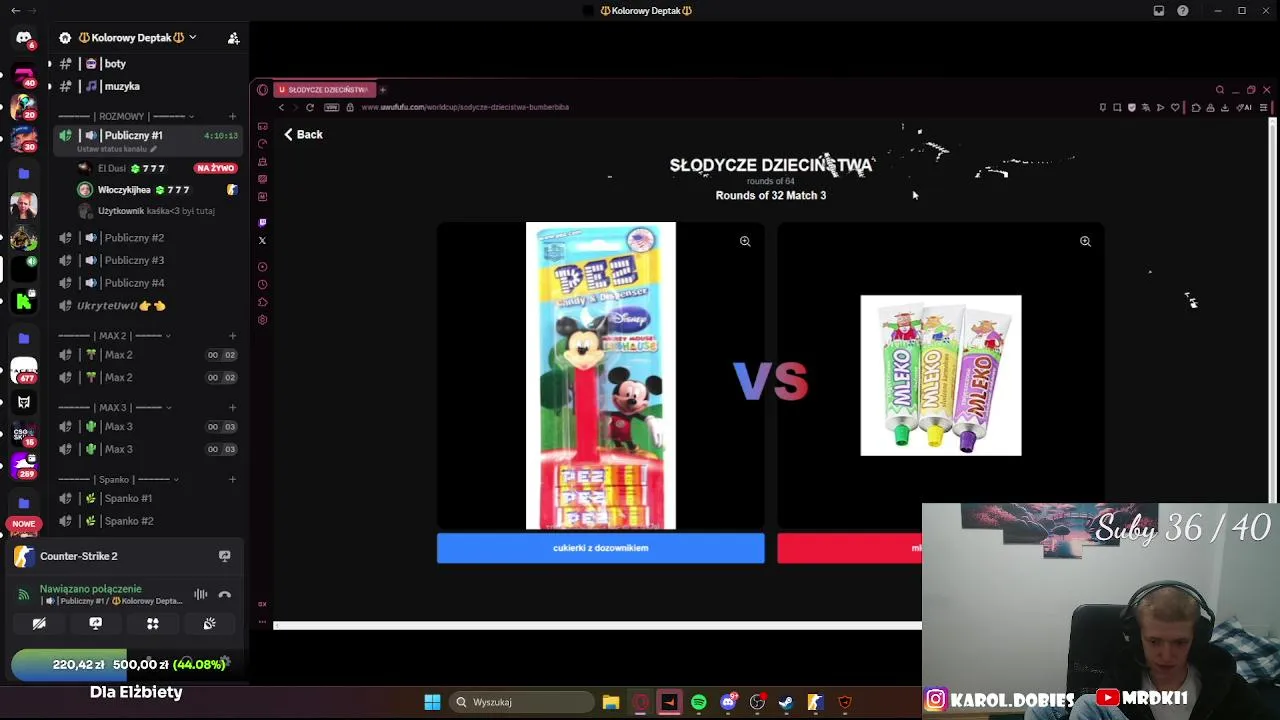The height and width of the screenshot is (720, 1280).
Task: Open Steam from the taskbar
Action: 786,702
